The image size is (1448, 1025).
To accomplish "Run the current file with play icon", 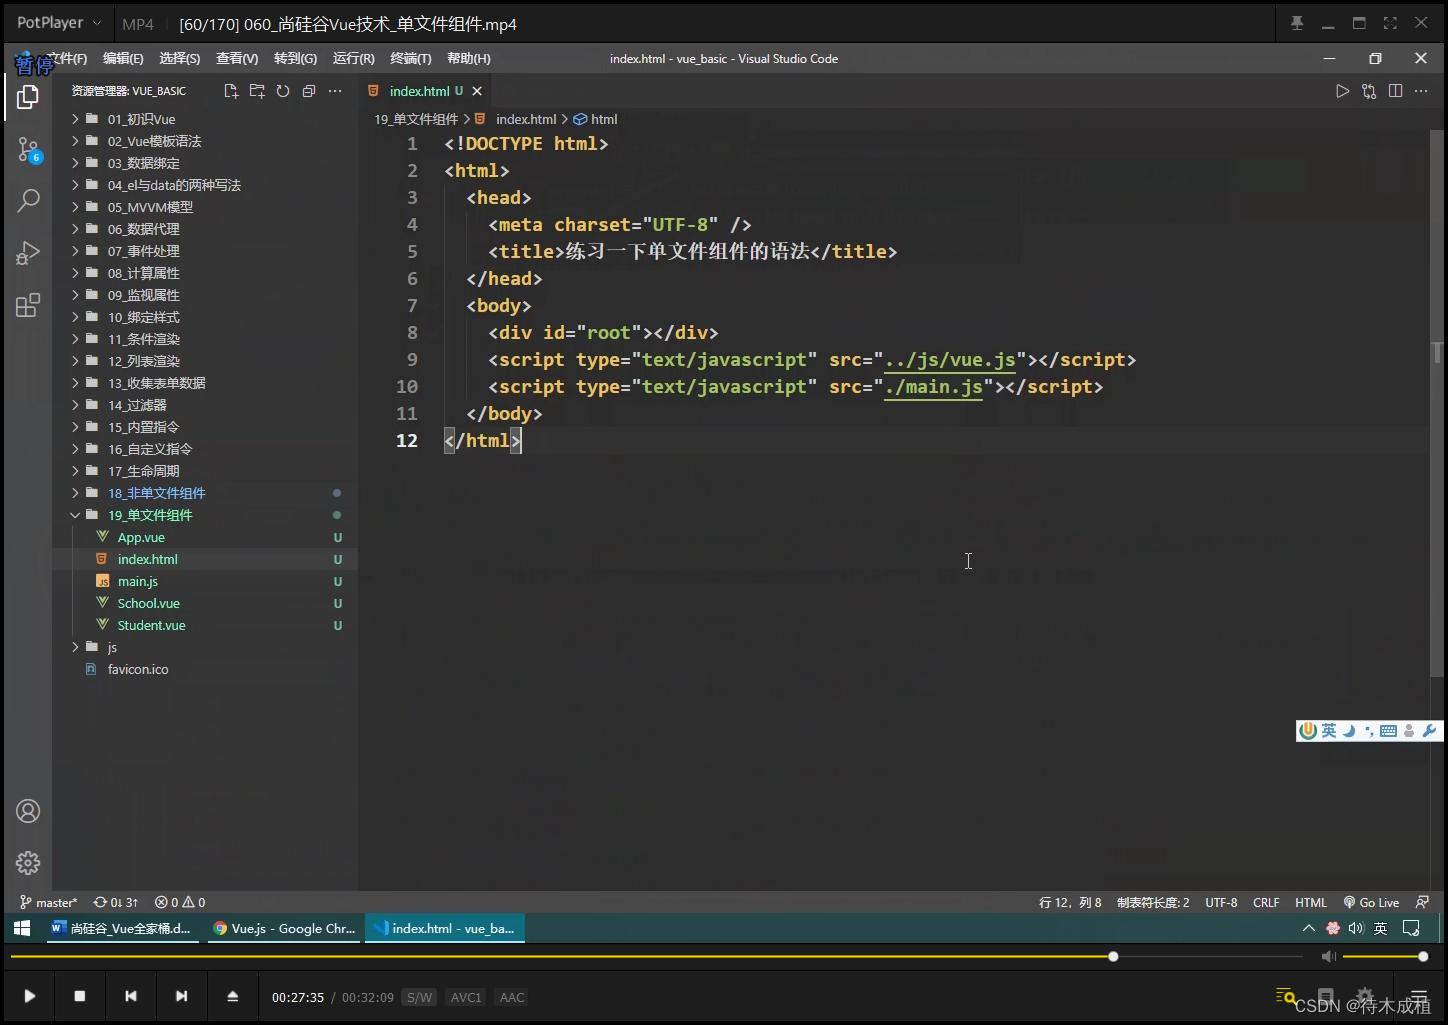I will tap(1342, 91).
